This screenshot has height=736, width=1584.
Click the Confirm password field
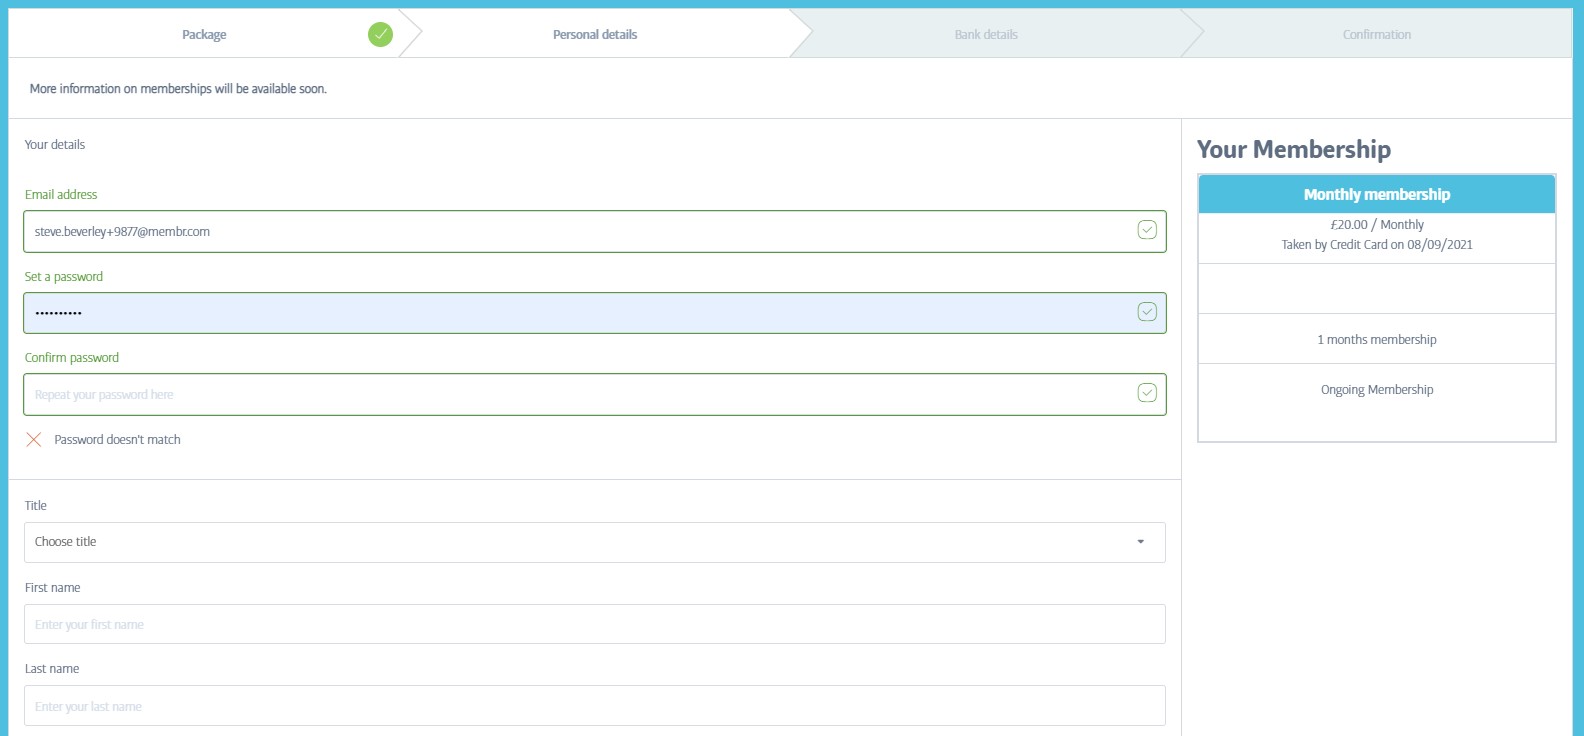[x=595, y=394]
